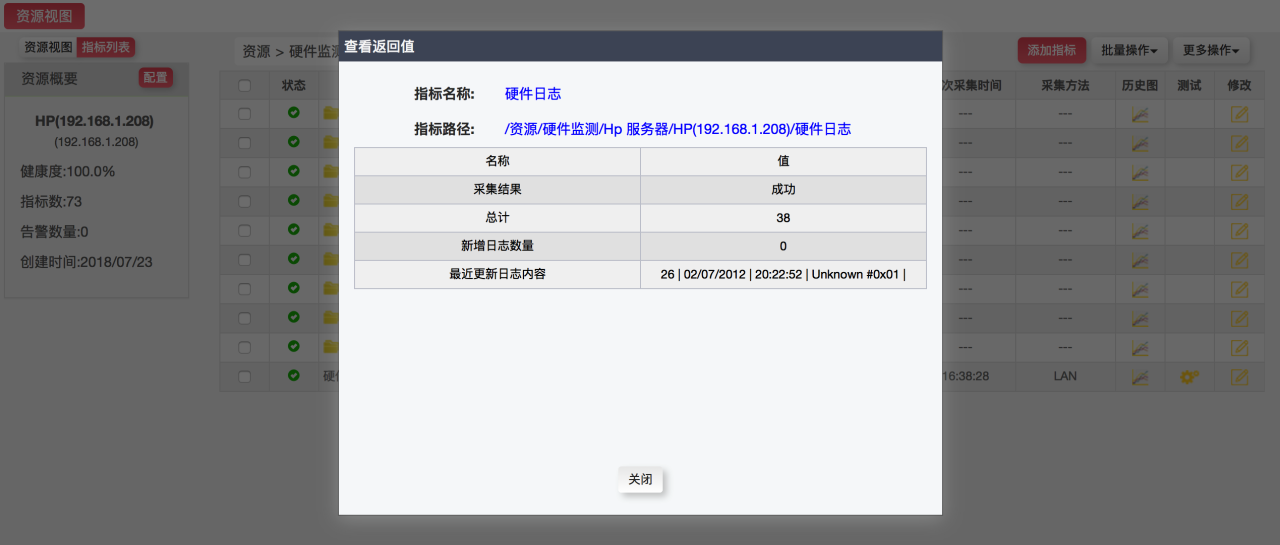Switch to the 指标列表 tab
Viewport: 1280px width, 545px height.
pos(105,47)
